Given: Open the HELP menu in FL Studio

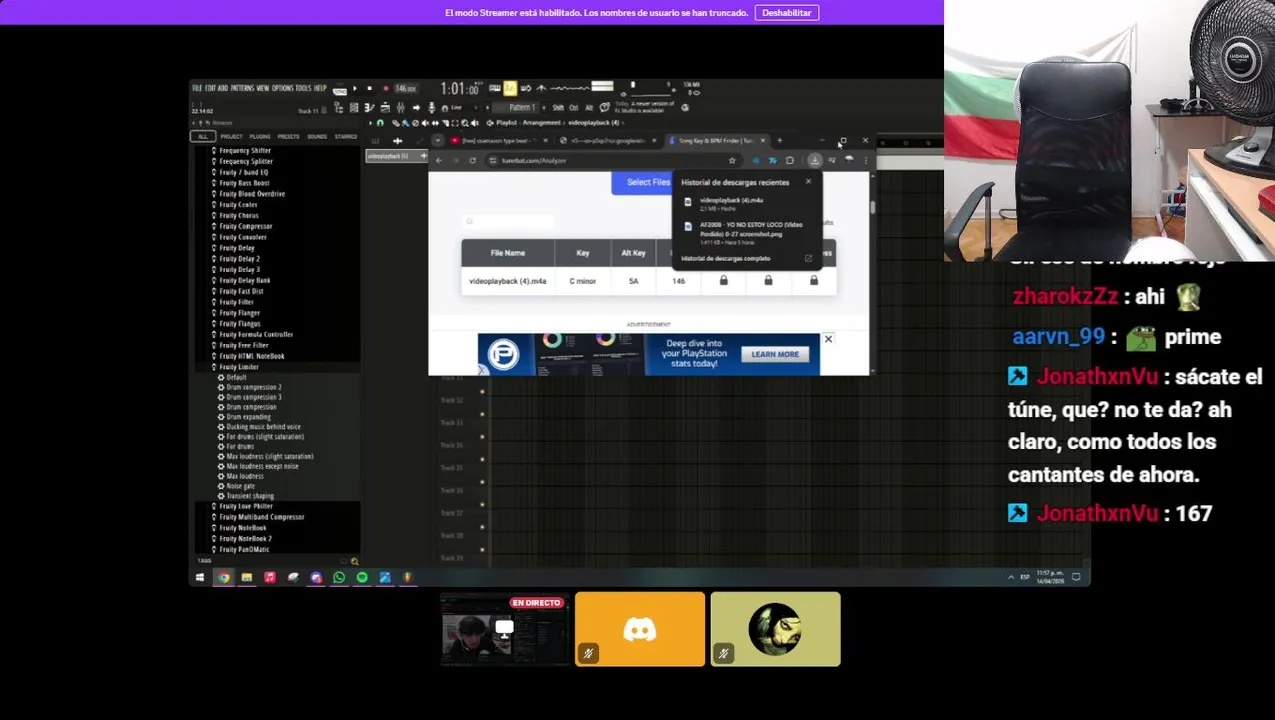Looking at the screenshot, I should pos(320,88).
